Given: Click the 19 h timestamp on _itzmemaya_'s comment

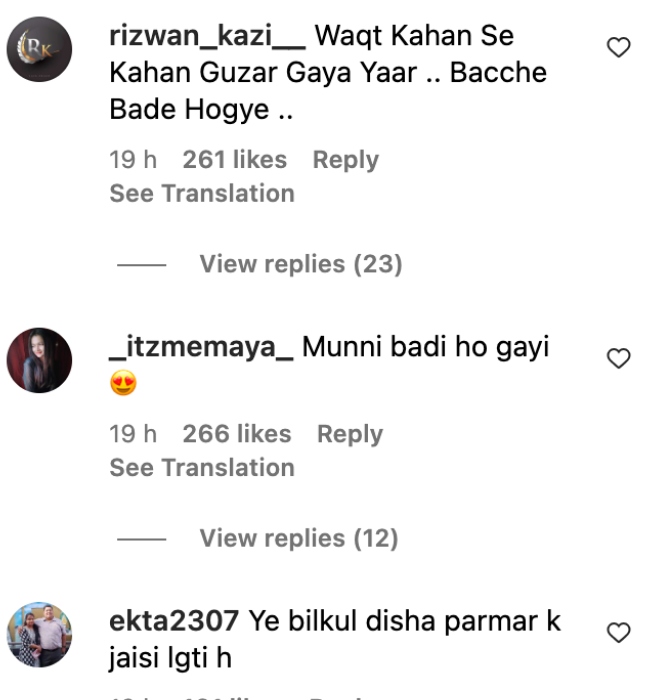Looking at the screenshot, I should click(133, 434).
